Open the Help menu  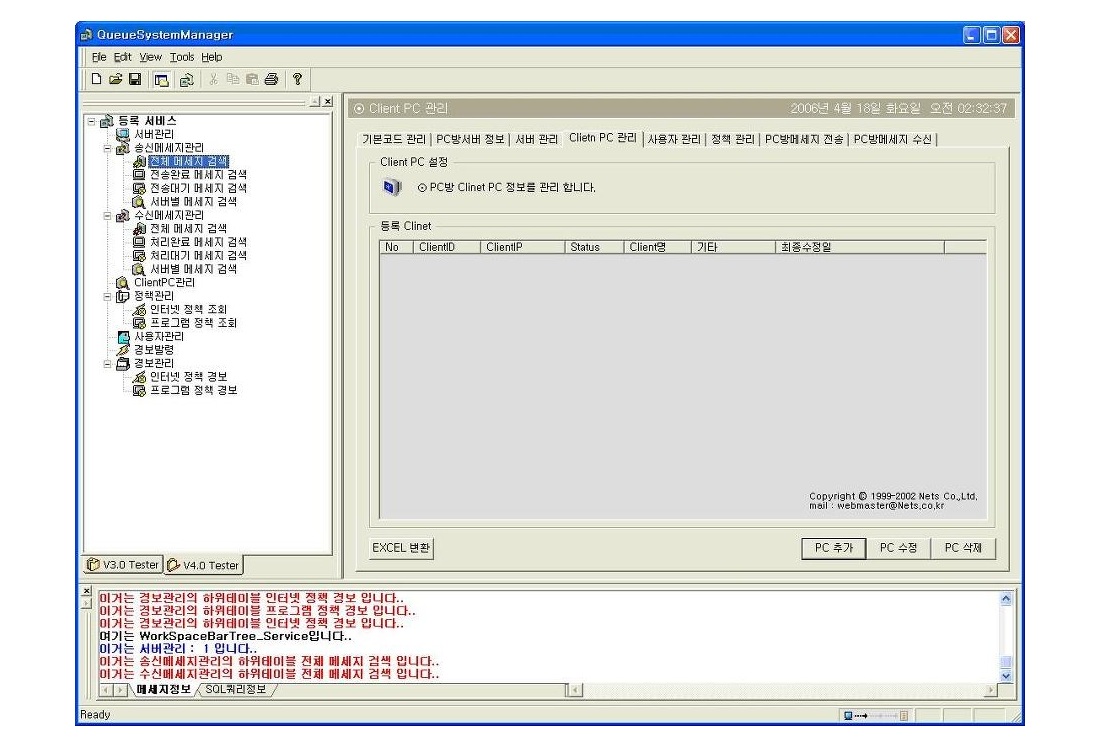[211, 57]
